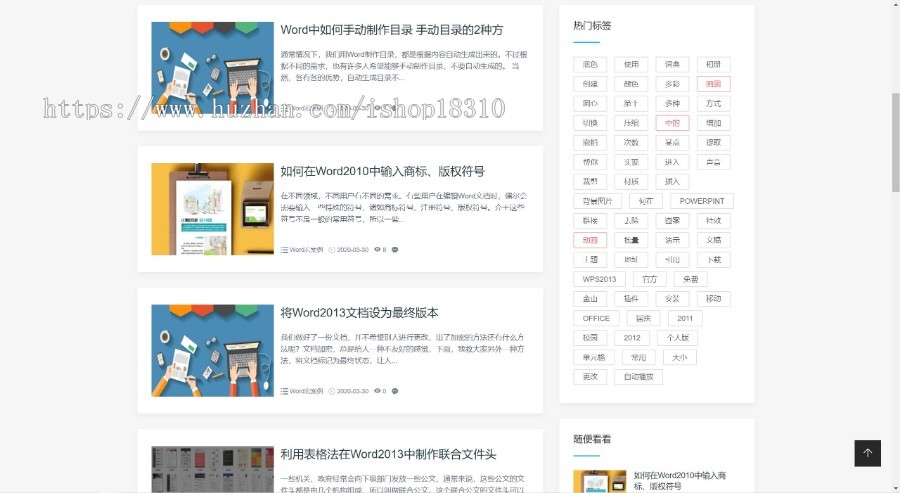
Task: Select the 背景图片 tag
Action: 598,201
